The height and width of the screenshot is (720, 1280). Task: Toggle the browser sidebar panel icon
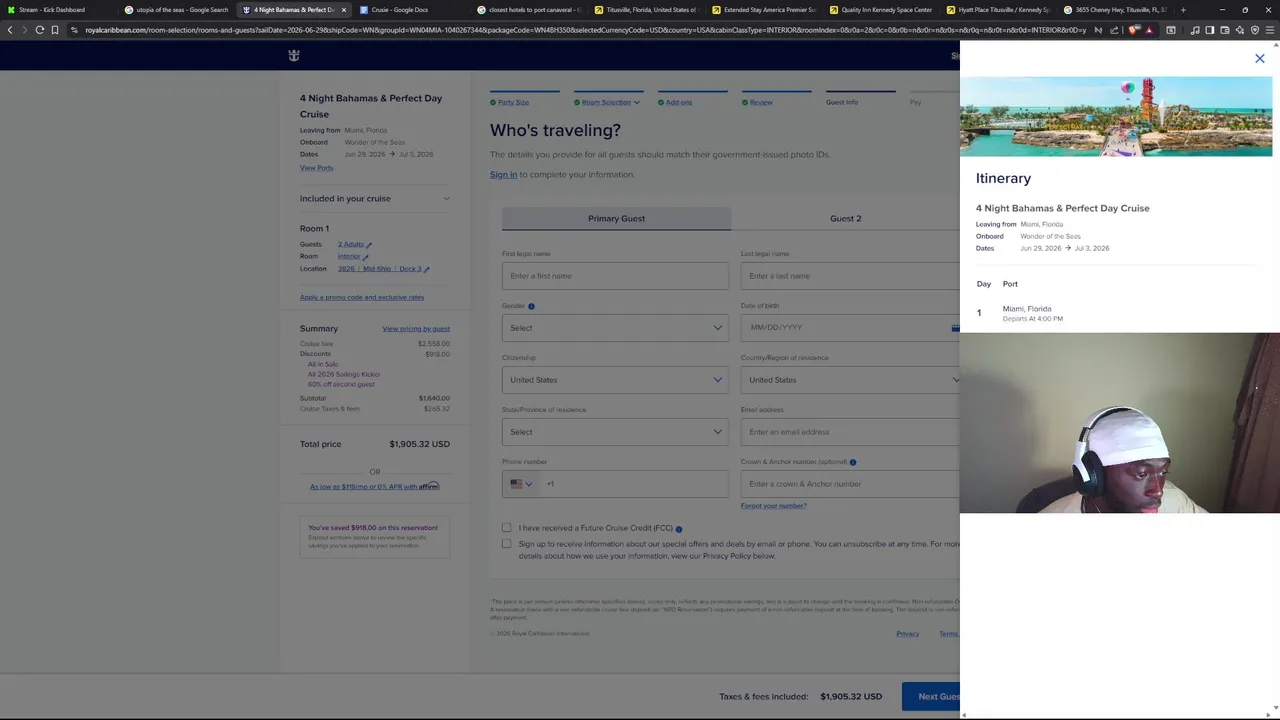[1209, 30]
